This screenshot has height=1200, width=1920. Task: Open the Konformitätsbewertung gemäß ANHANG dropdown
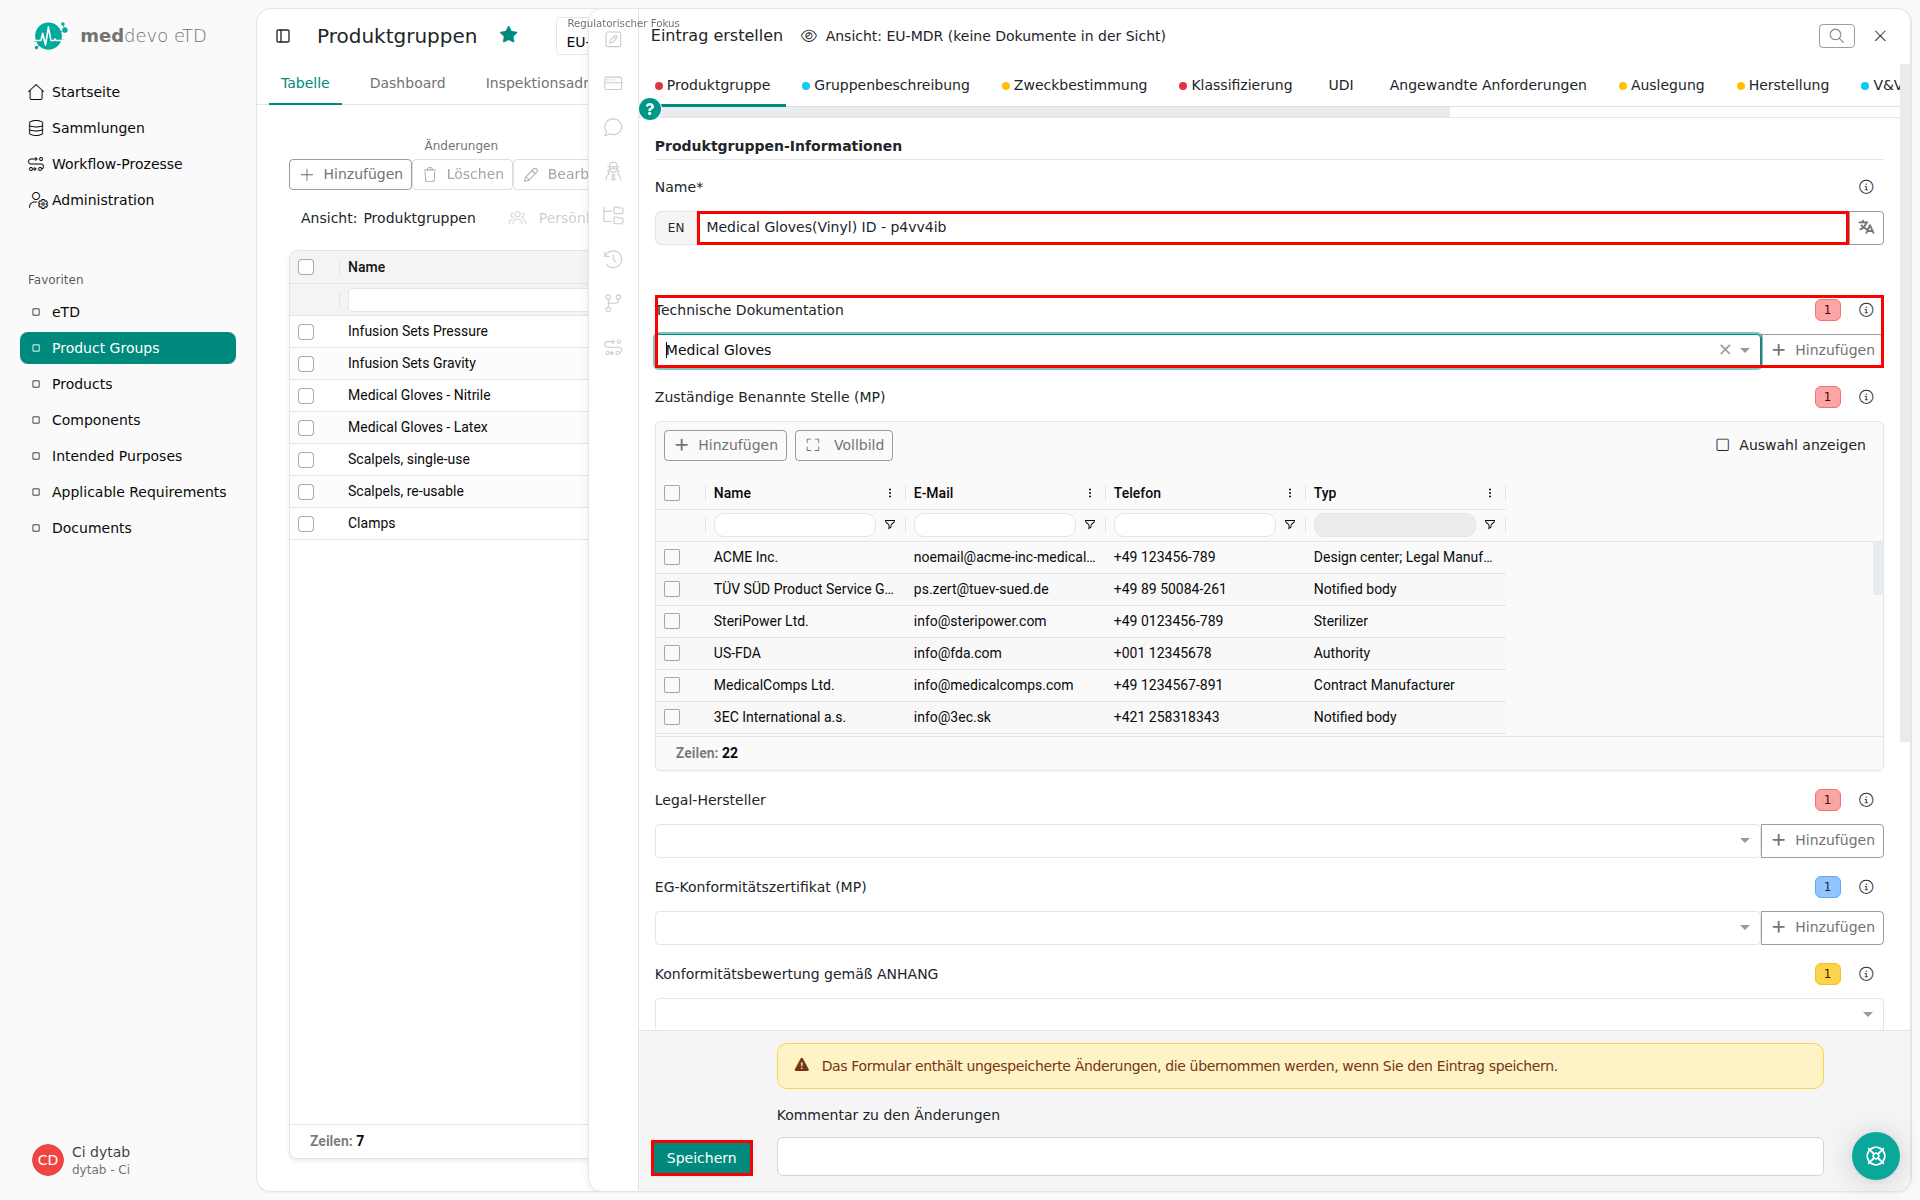coord(1868,1014)
